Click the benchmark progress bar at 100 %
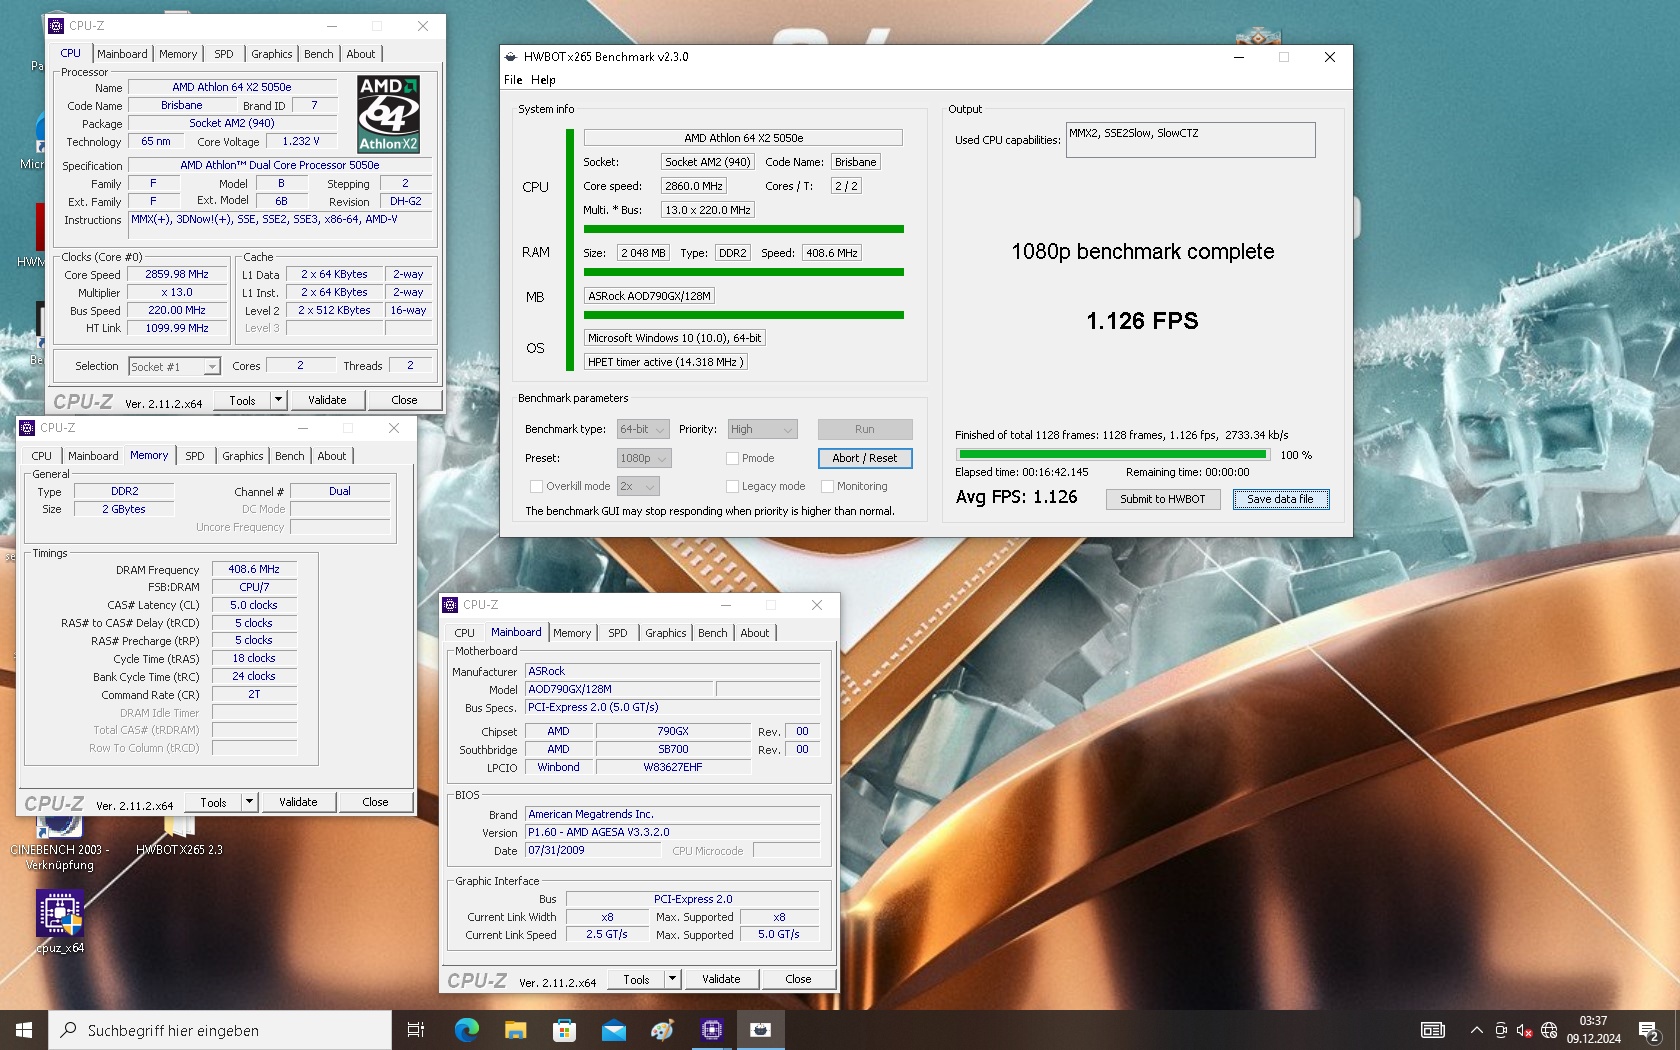Image resolution: width=1680 pixels, height=1050 pixels. pos(1112,455)
